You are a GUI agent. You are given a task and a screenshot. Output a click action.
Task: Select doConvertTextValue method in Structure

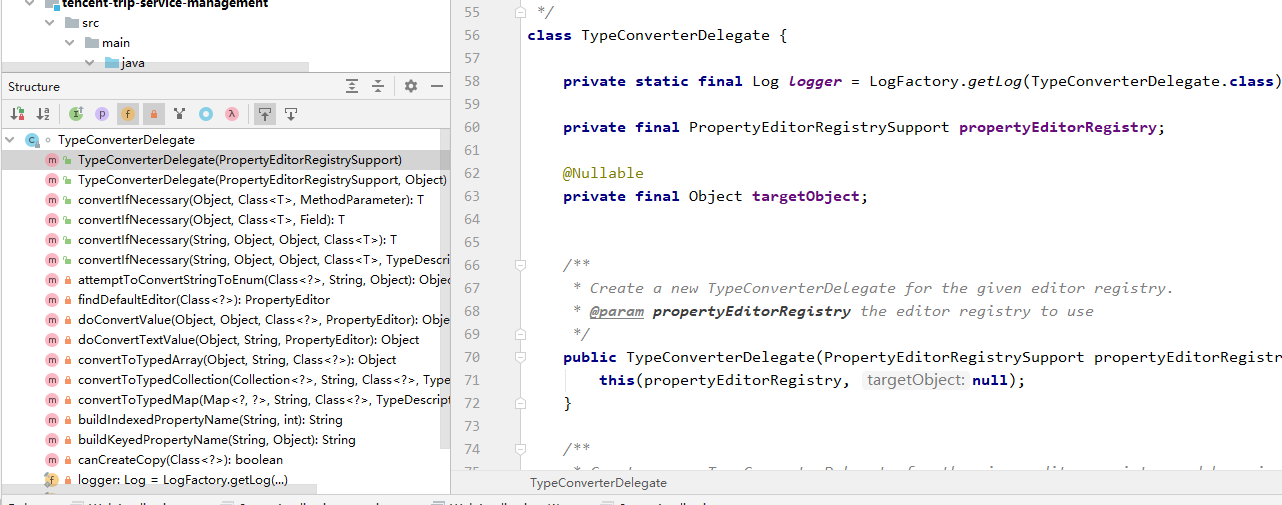(225, 340)
